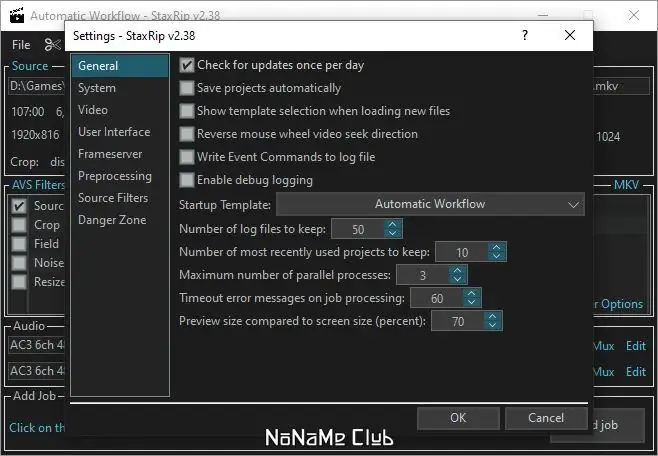Uncheck Check for updates once per day
The image size is (658, 456).
coord(187,65)
